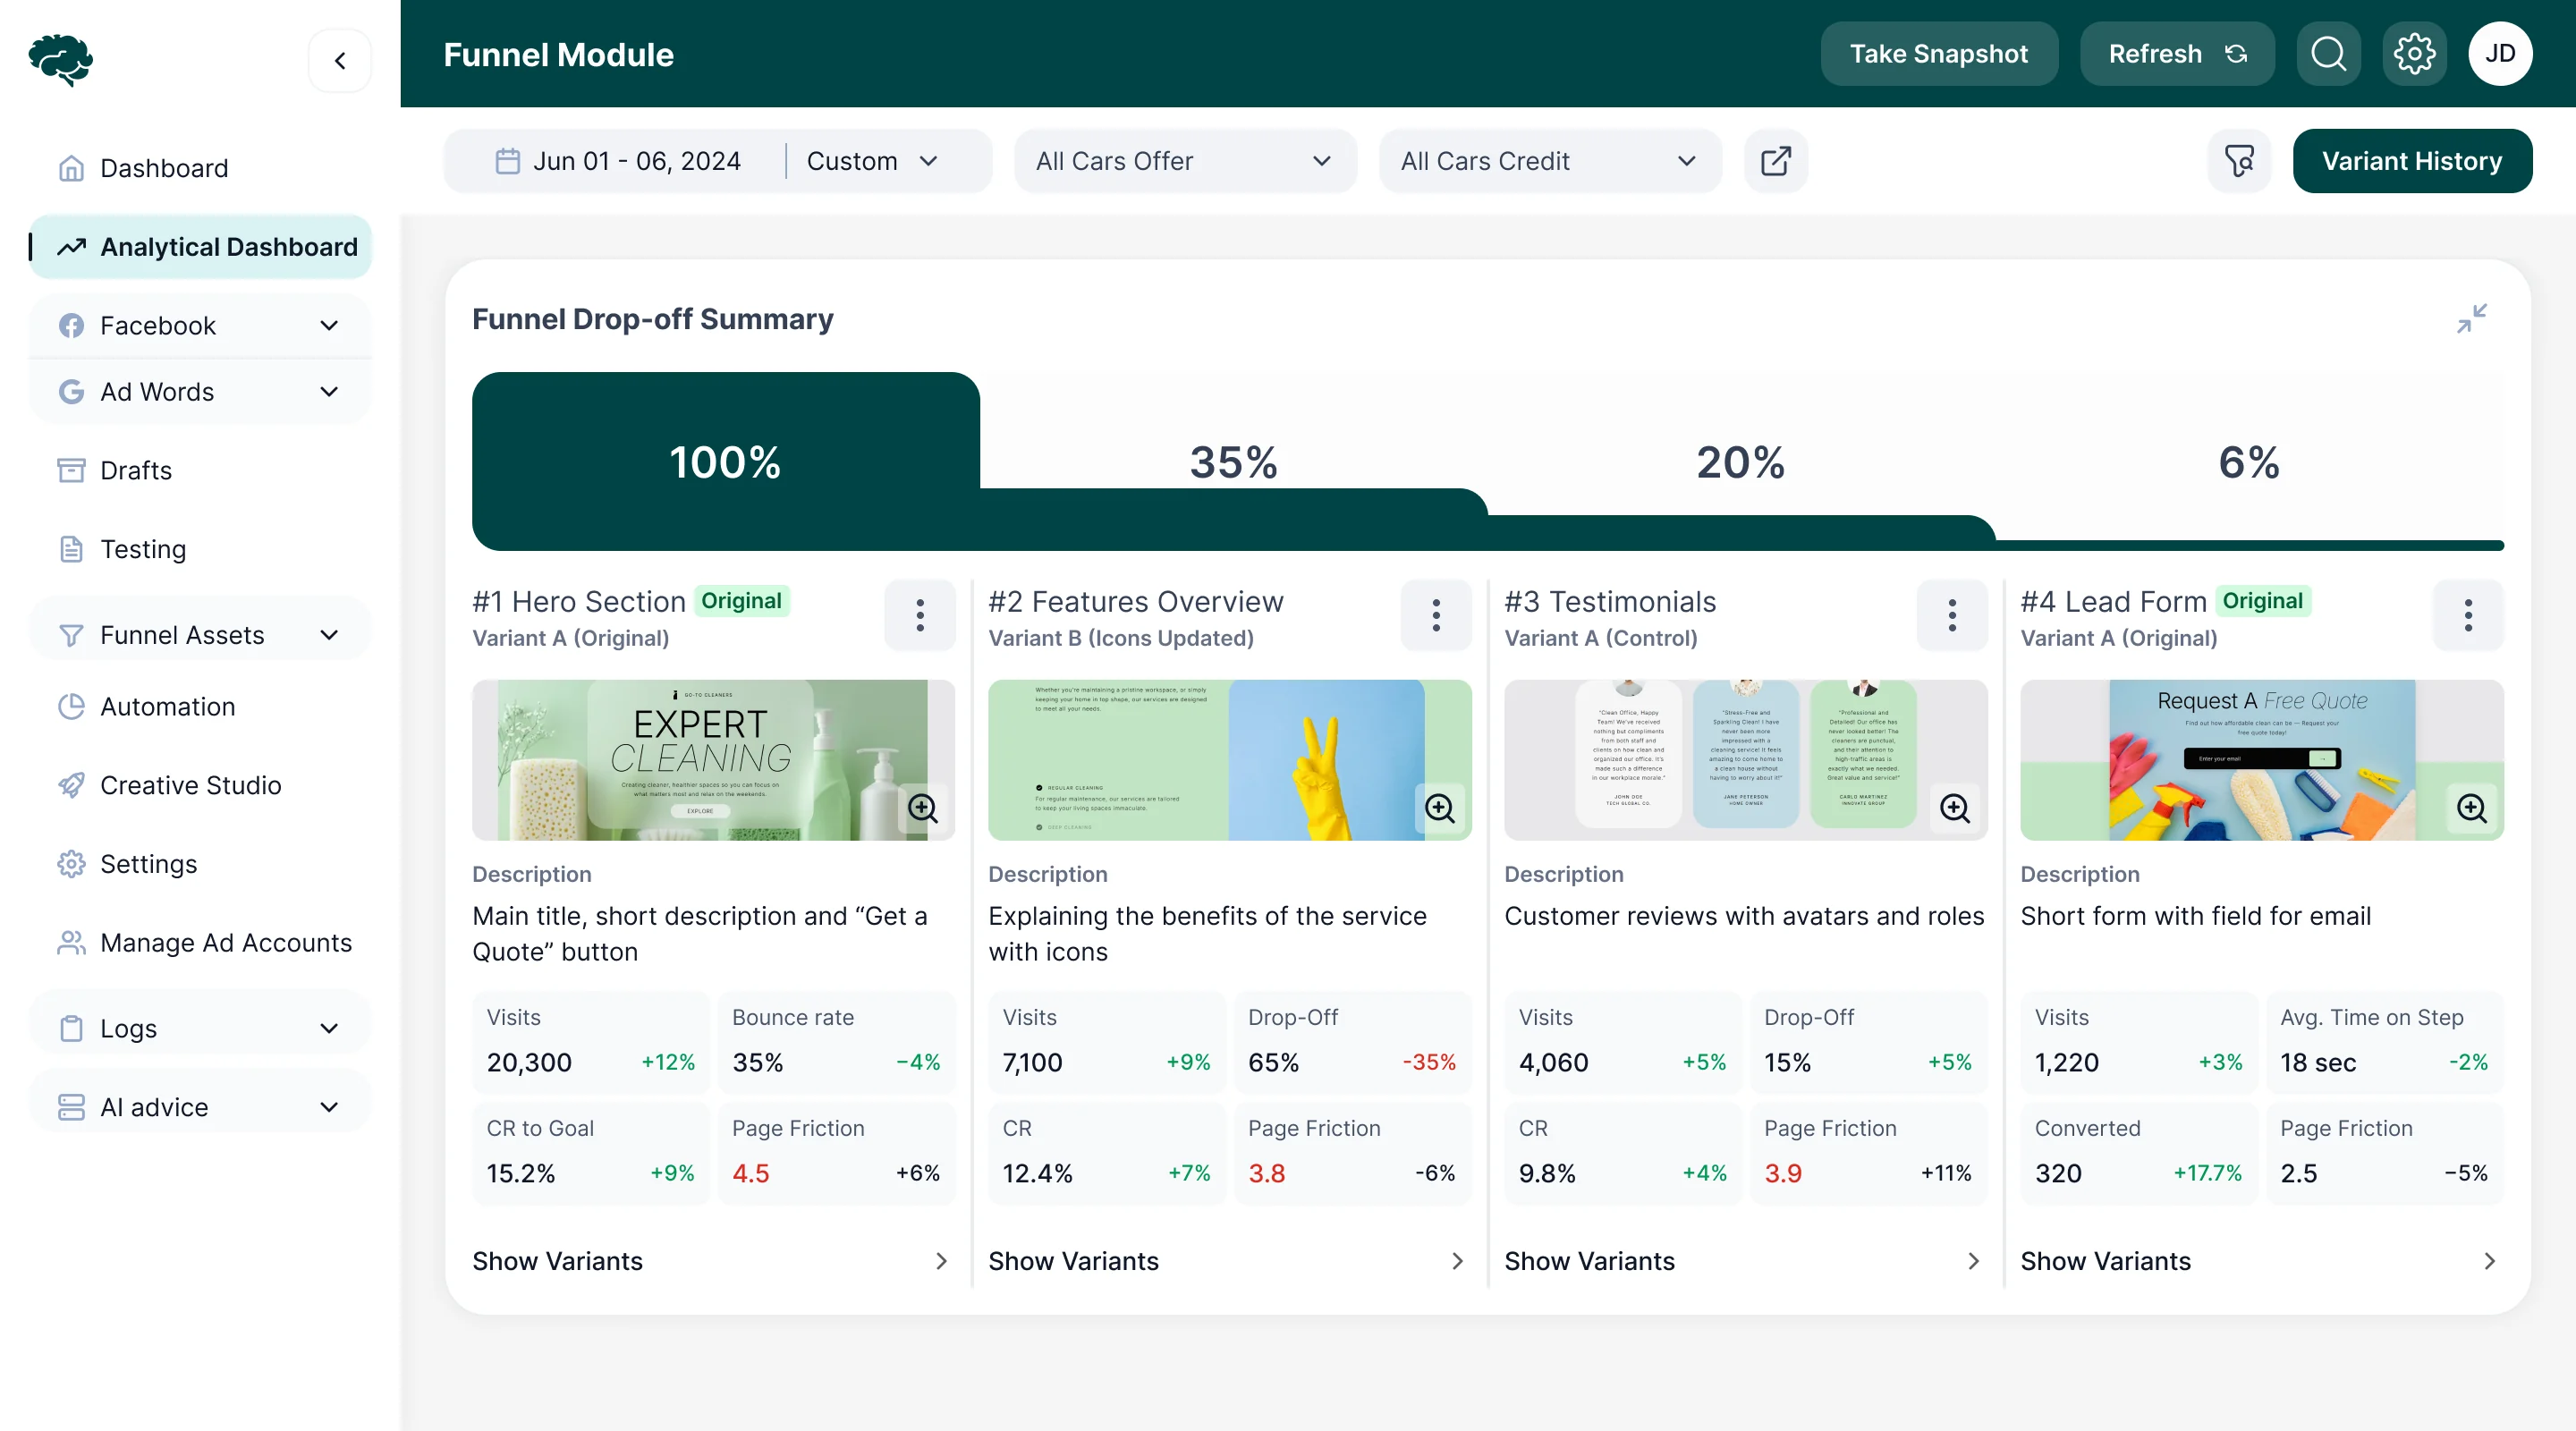Open the search icon in header
Image resolution: width=2576 pixels, height=1431 pixels.
[2328, 54]
